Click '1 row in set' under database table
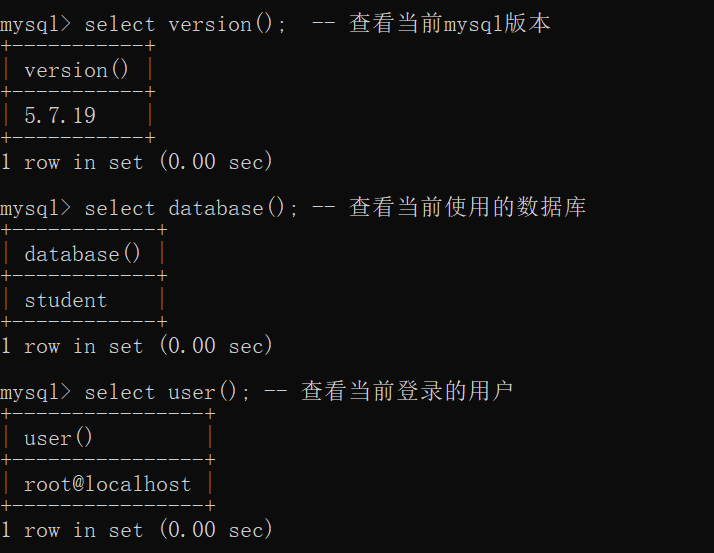 (72, 346)
